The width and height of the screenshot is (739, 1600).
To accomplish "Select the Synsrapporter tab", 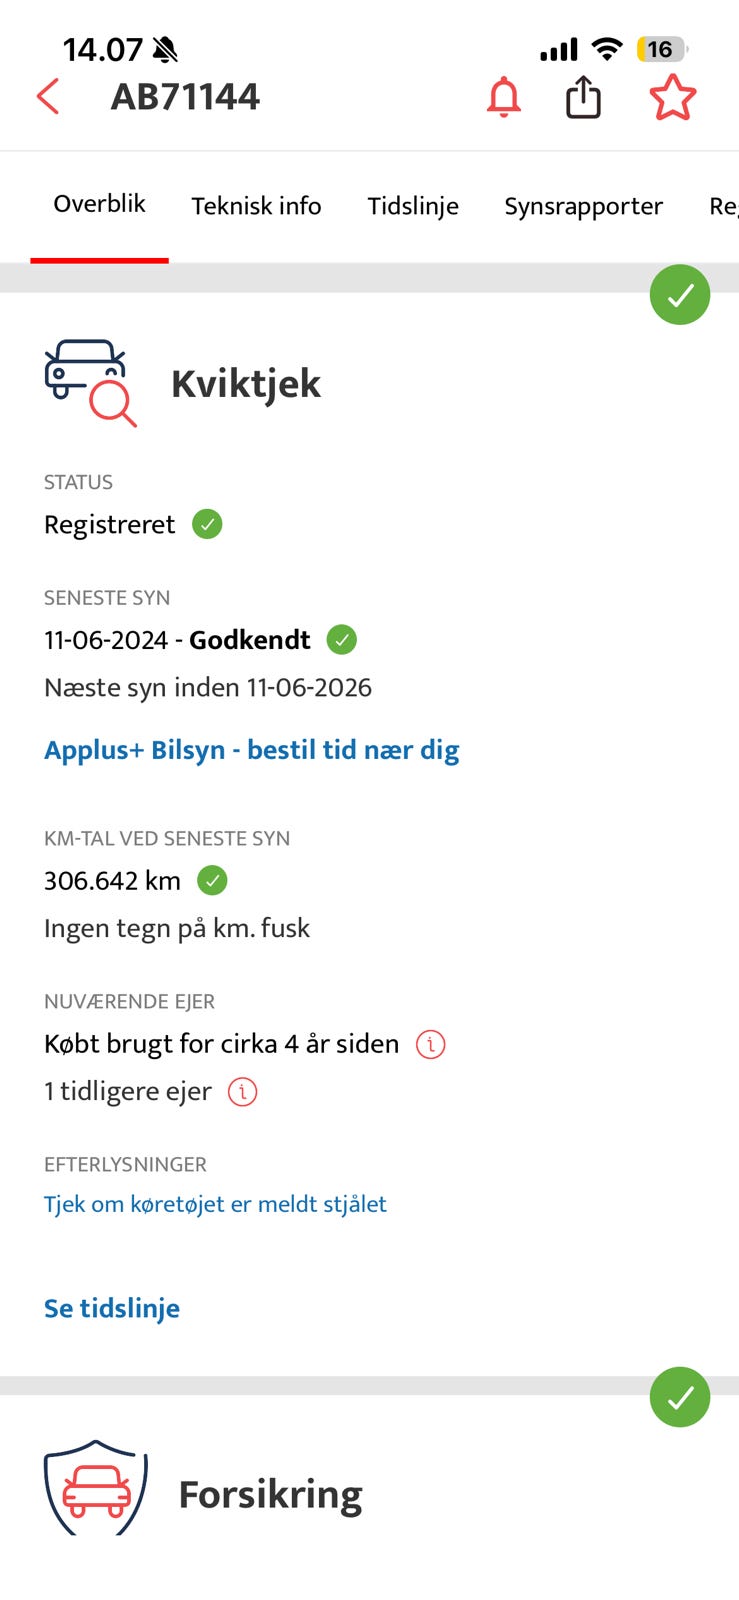I will 583,206.
